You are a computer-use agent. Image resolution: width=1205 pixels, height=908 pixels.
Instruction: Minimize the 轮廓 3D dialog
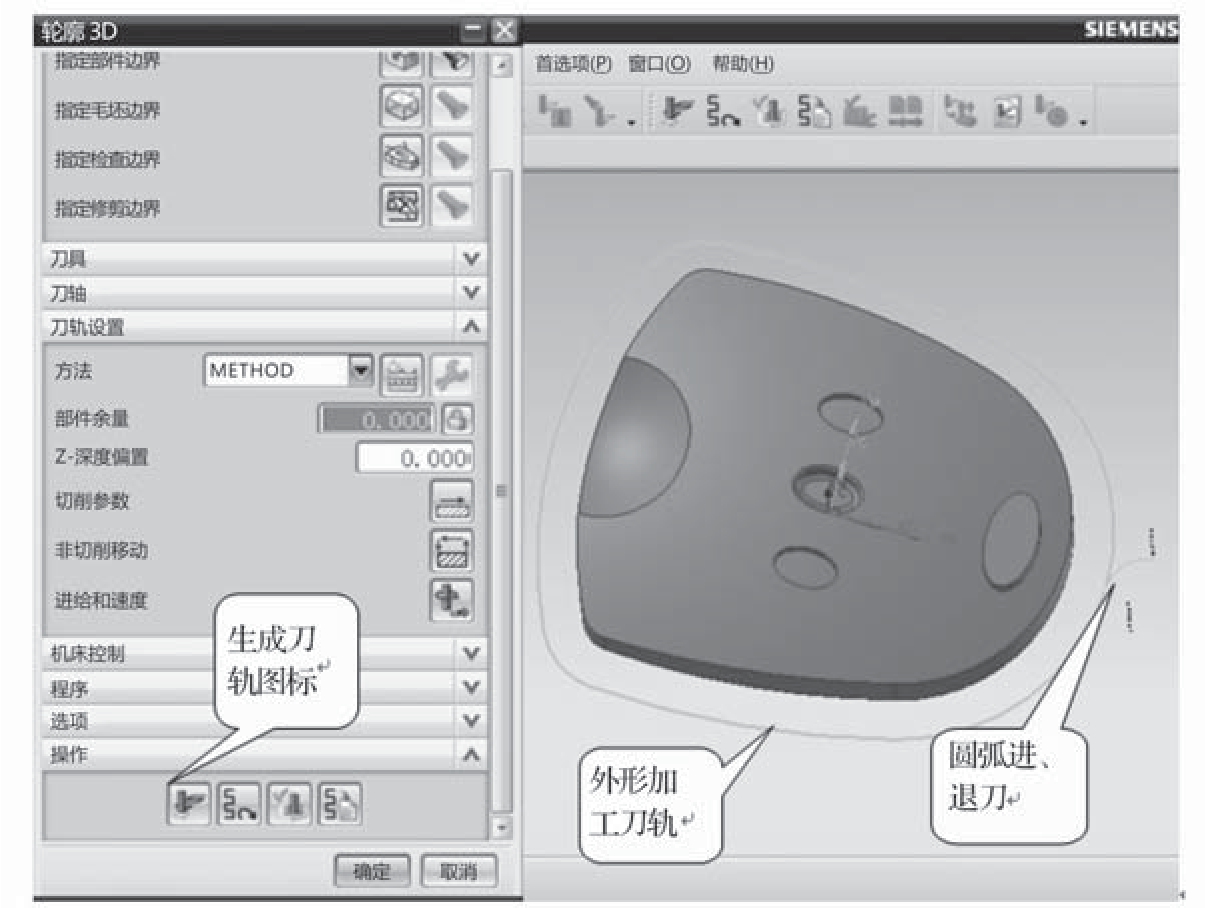[x=474, y=30]
